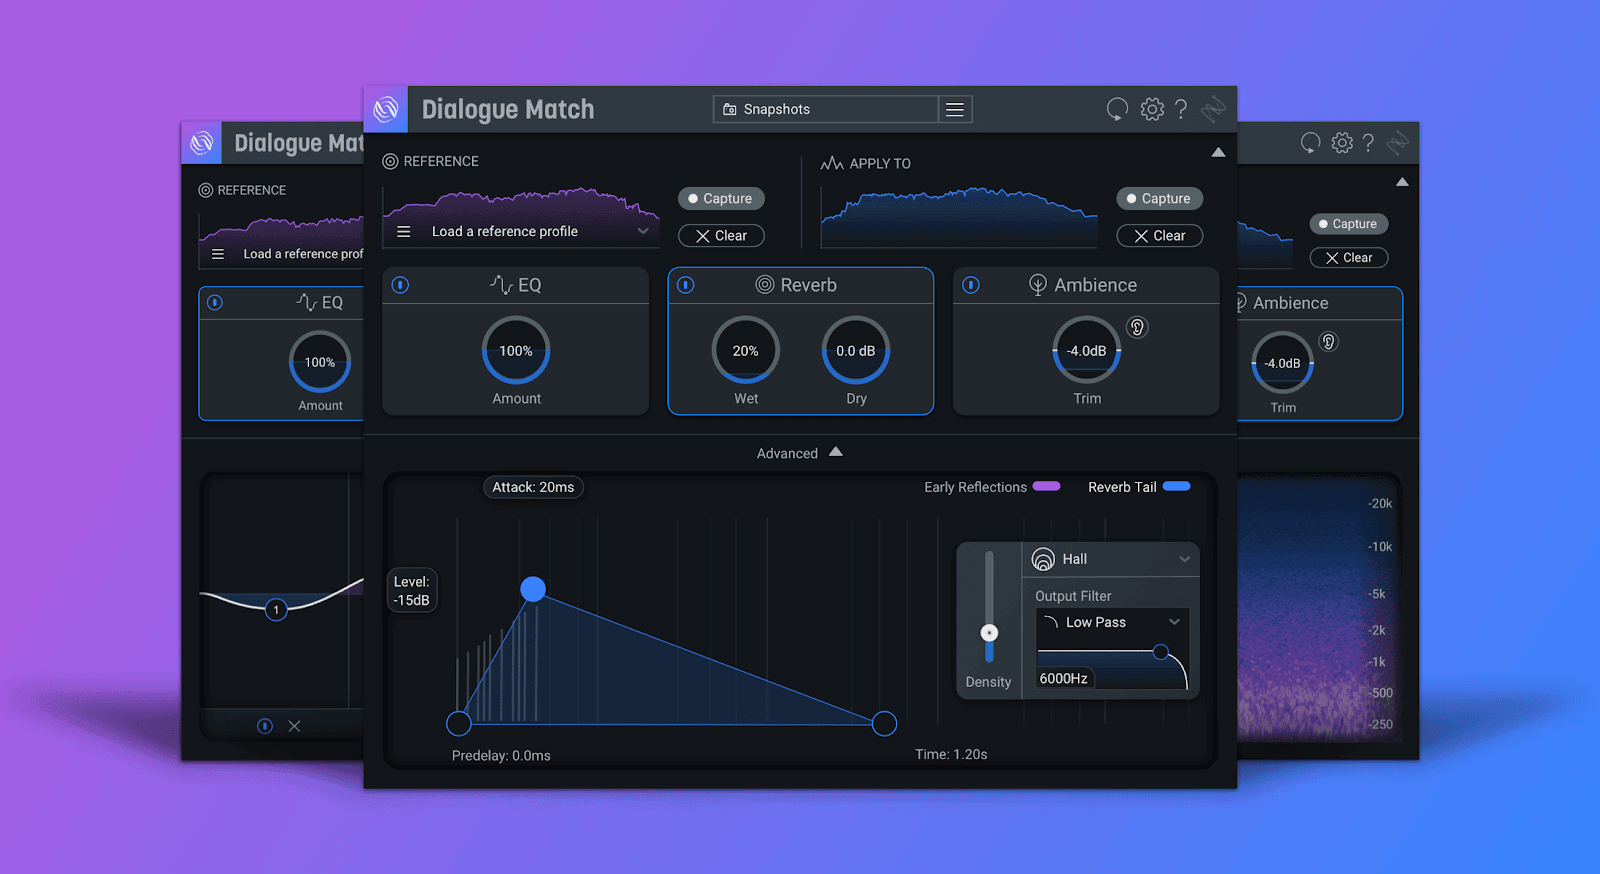Click the speech bubble feedback icon
The height and width of the screenshot is (874, 1600).
click(x=1117, y=109)
